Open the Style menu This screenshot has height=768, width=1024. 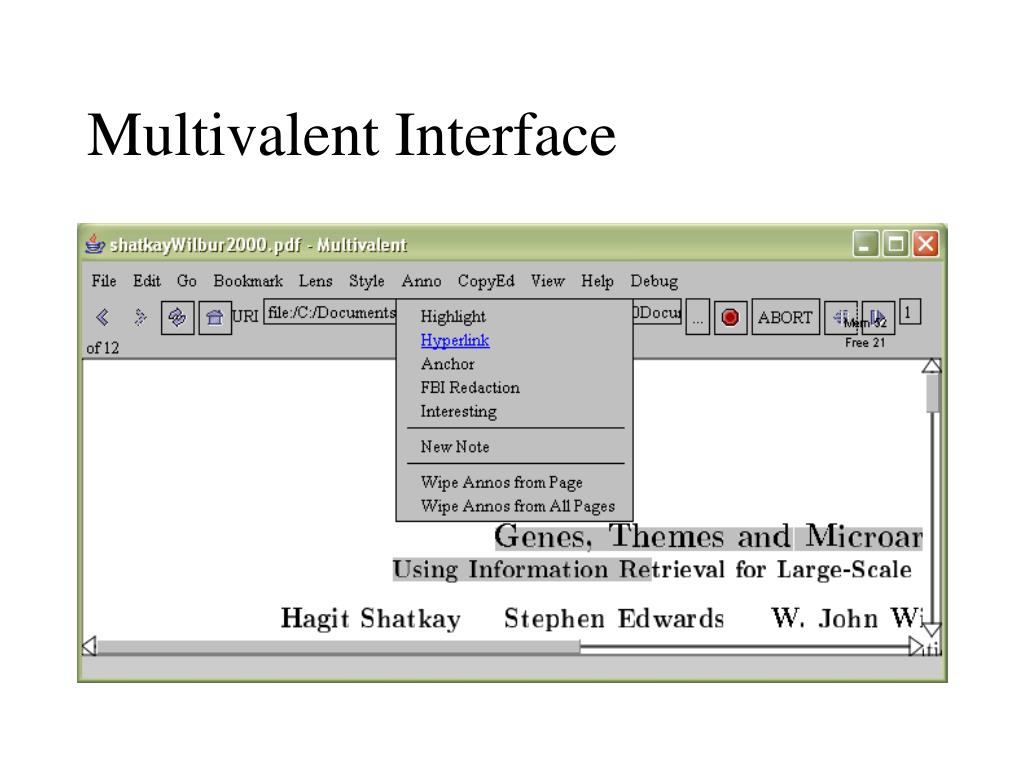[x=366, y=281]
